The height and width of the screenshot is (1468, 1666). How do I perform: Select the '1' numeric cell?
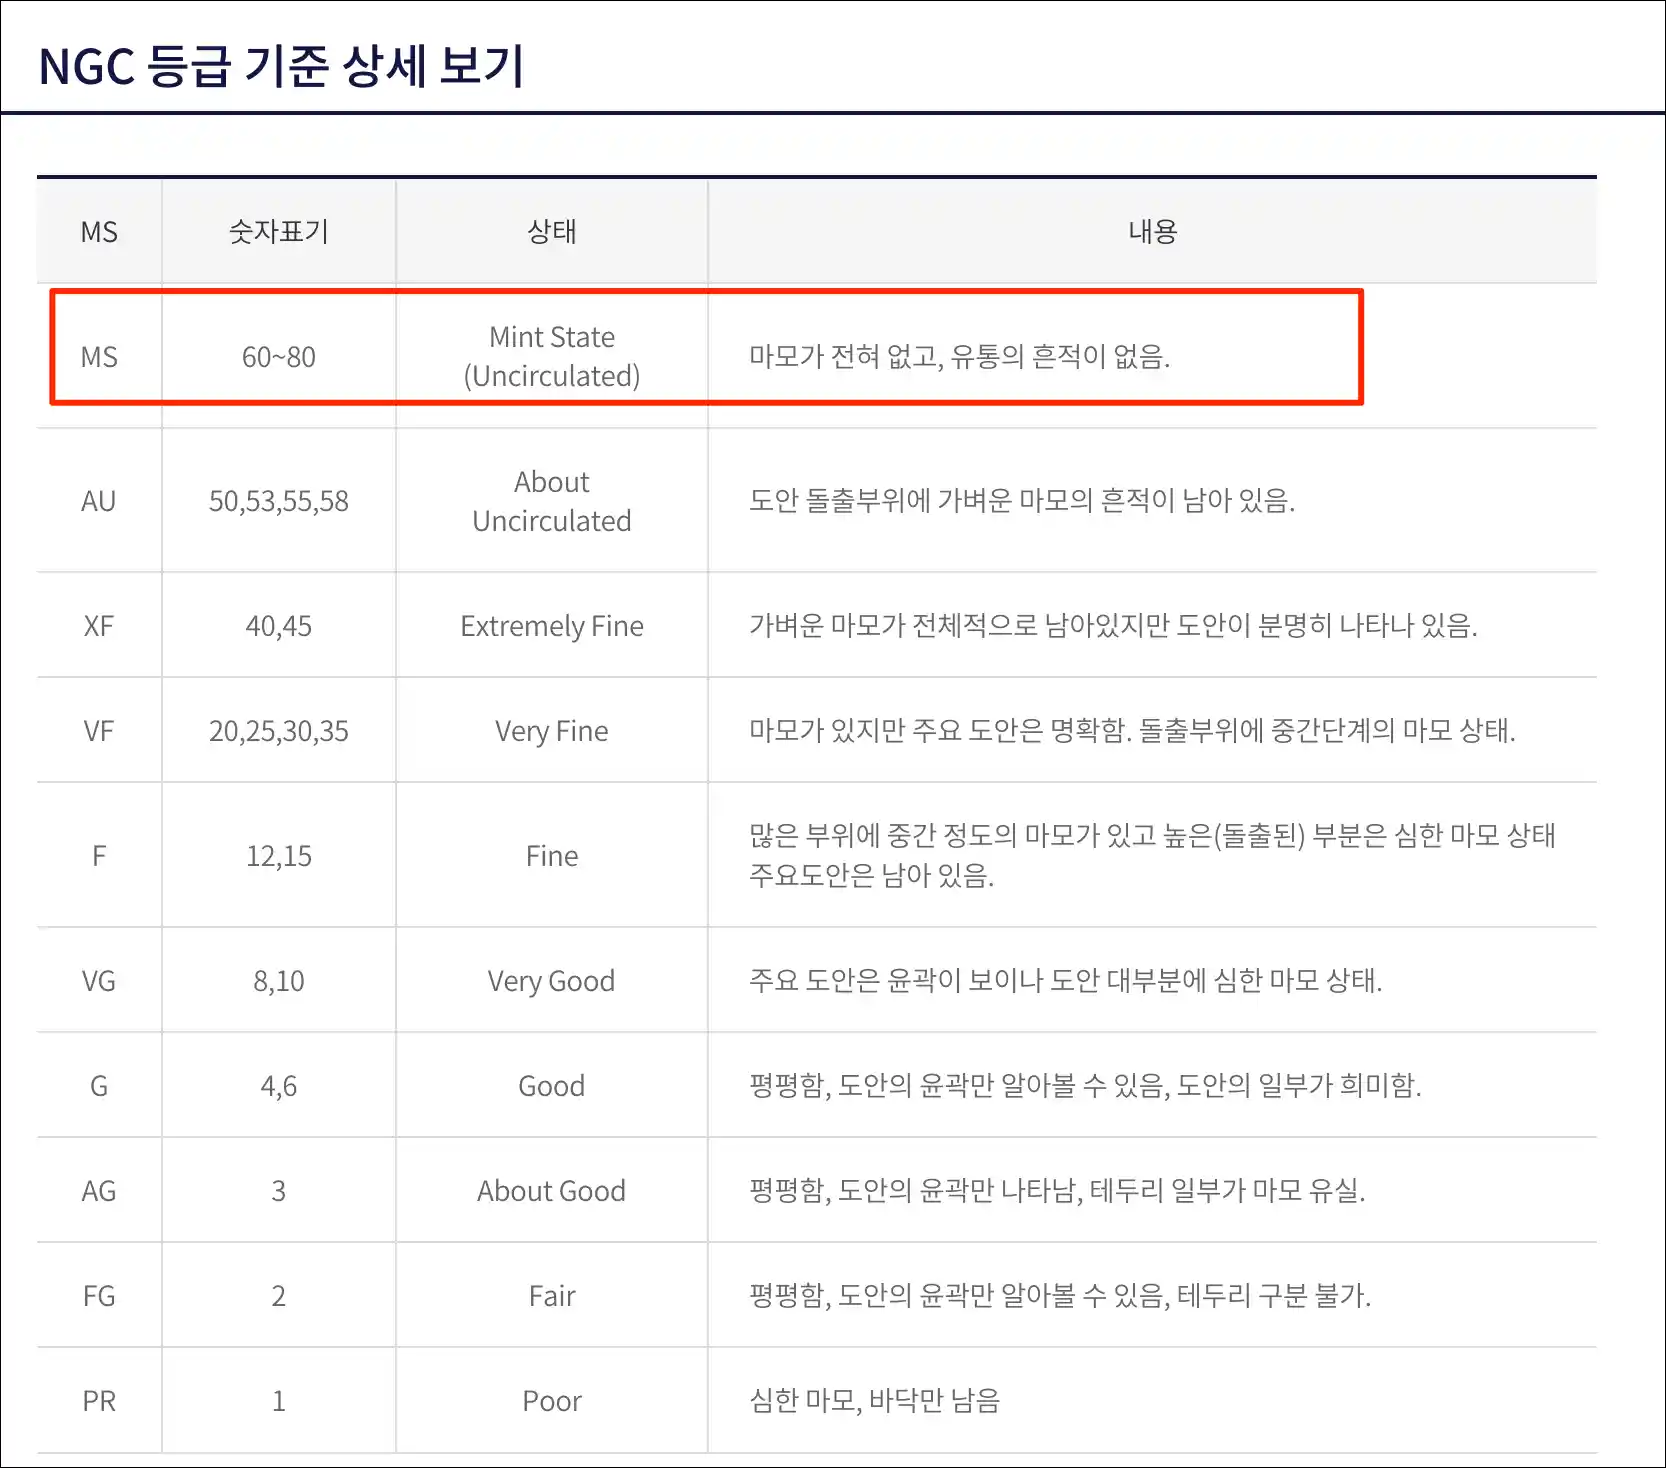point(279,1401)
